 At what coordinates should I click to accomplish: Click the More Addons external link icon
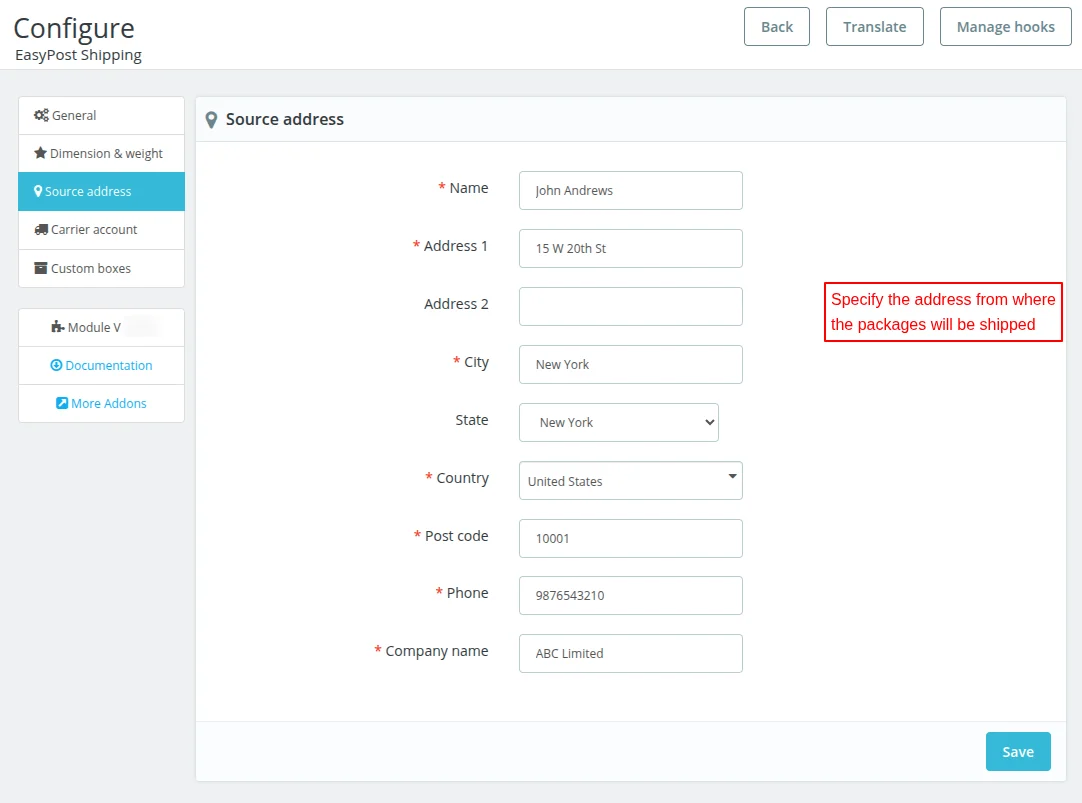click(62, 403)
